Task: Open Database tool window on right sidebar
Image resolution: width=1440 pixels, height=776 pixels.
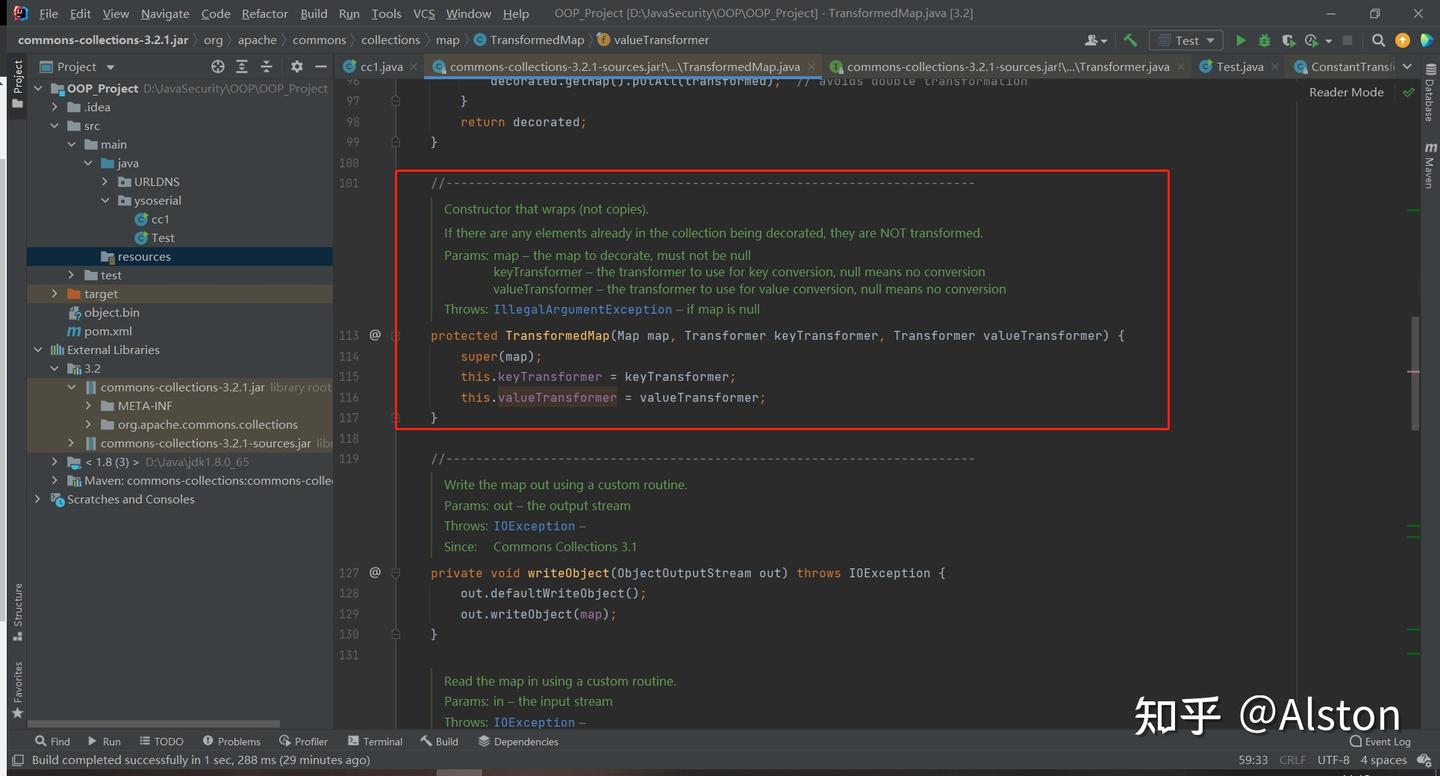Action: [1429, 95]
